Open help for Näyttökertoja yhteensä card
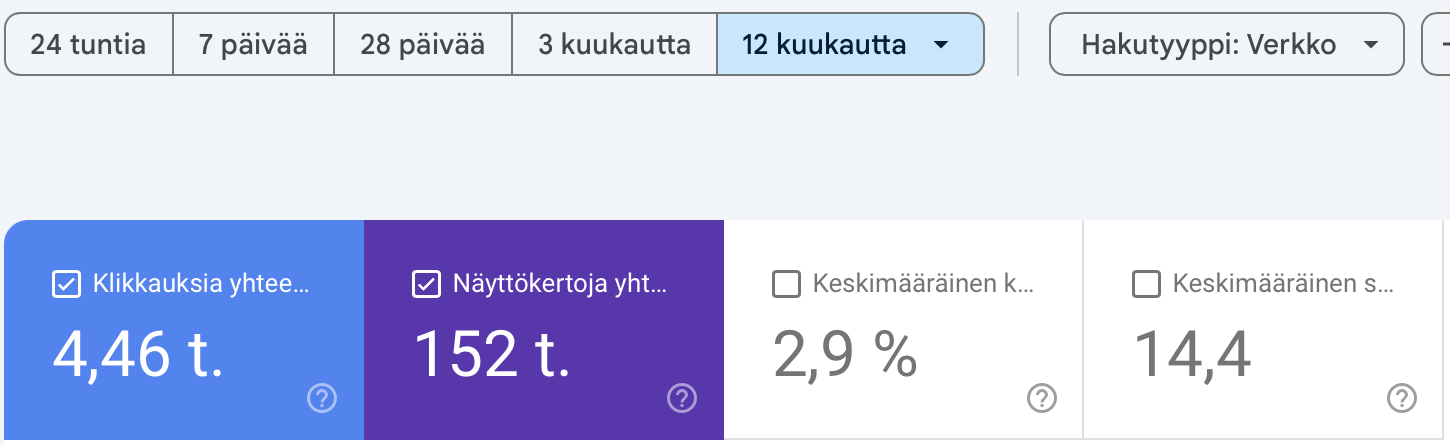The width and height of the screenshot is (1450, 444). point(681,399)
